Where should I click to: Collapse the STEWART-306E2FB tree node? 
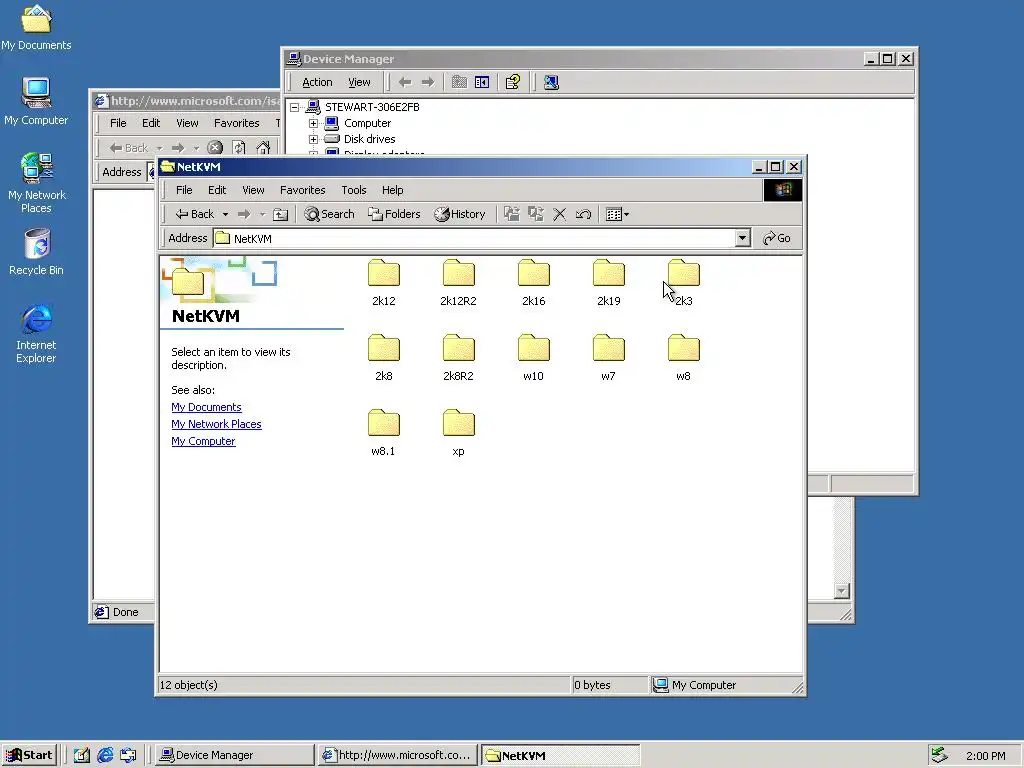295,107
